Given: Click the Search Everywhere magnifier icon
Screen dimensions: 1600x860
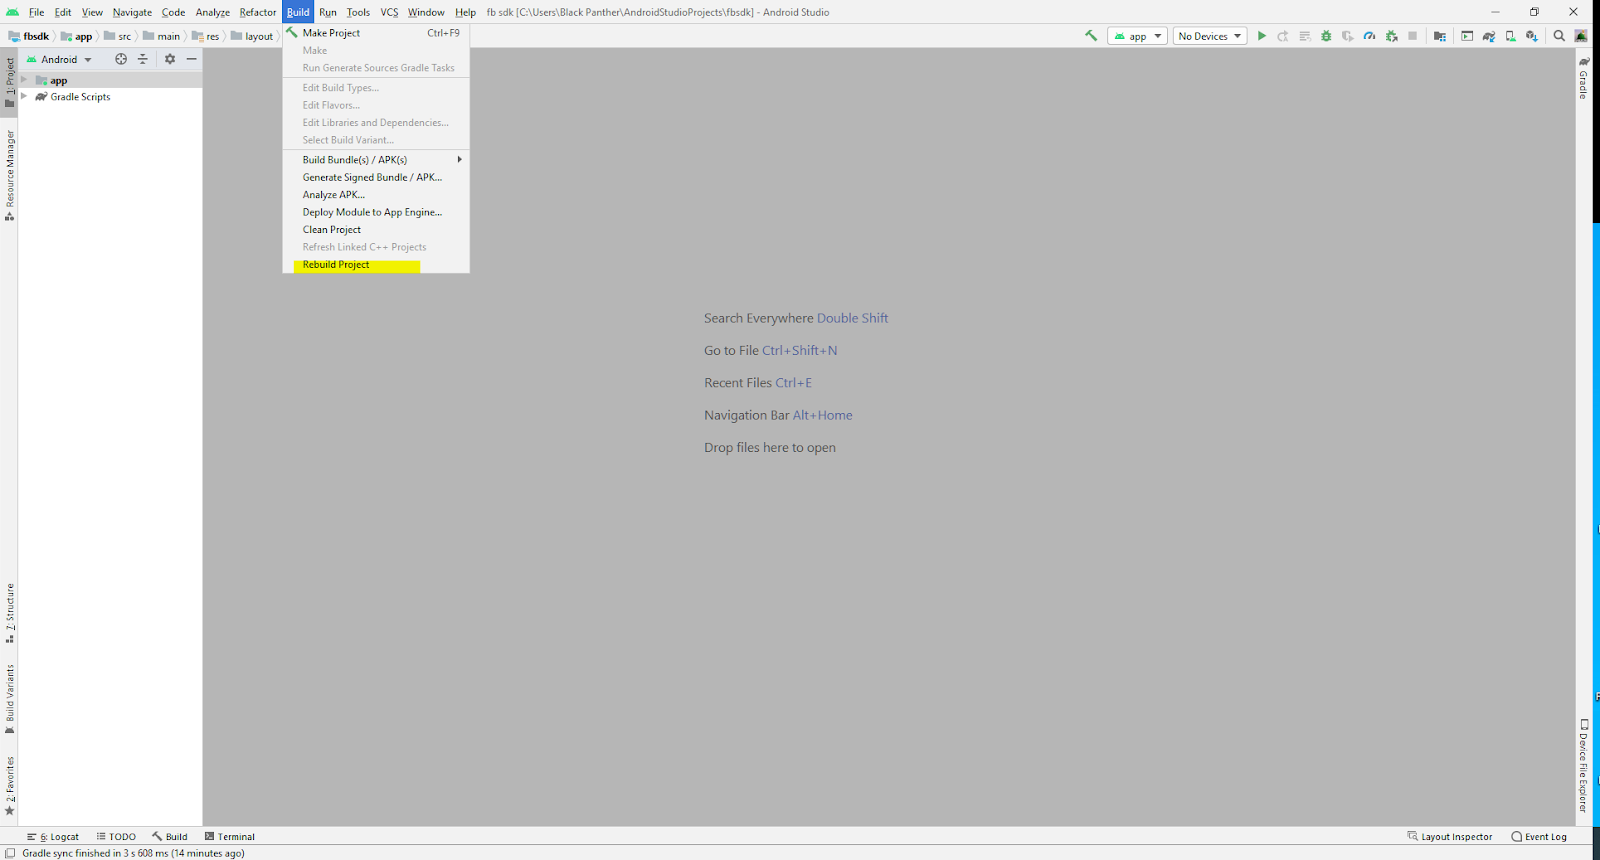Looking at the screenshot, I should pos(1559,36).
